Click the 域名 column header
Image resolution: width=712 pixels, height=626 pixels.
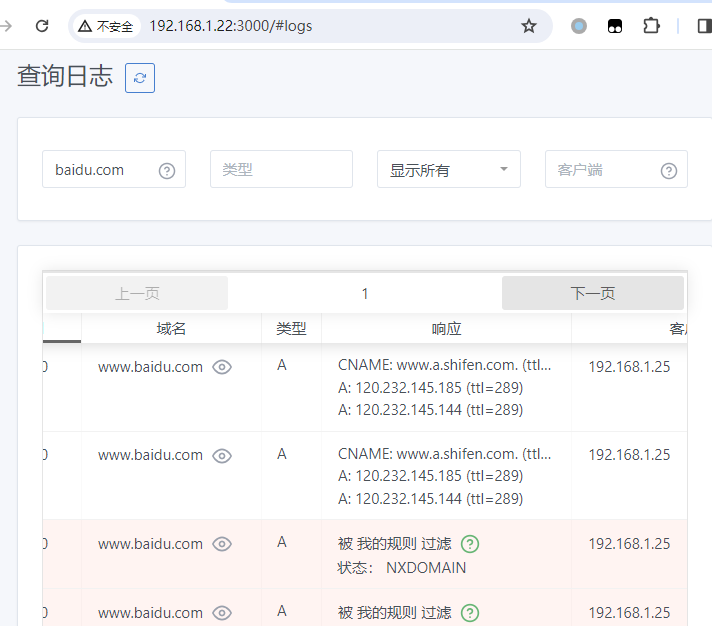[x=171, y=328]
